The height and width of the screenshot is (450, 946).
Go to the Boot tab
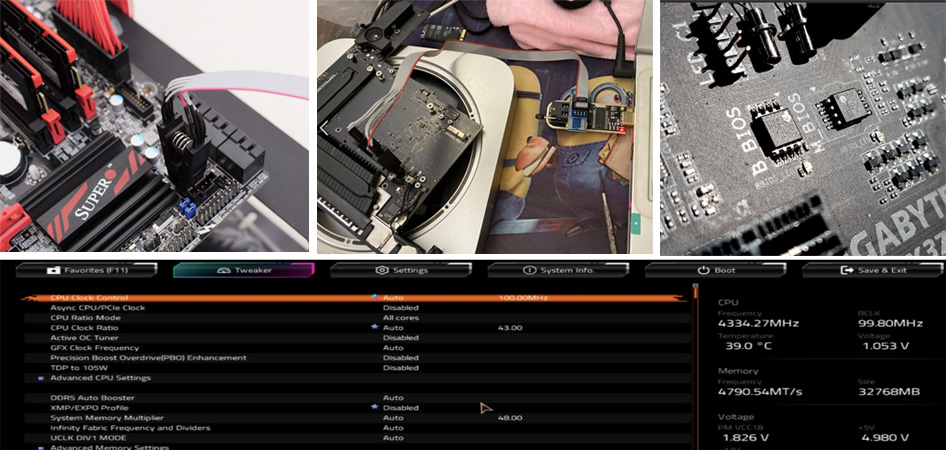click(716, 270)
